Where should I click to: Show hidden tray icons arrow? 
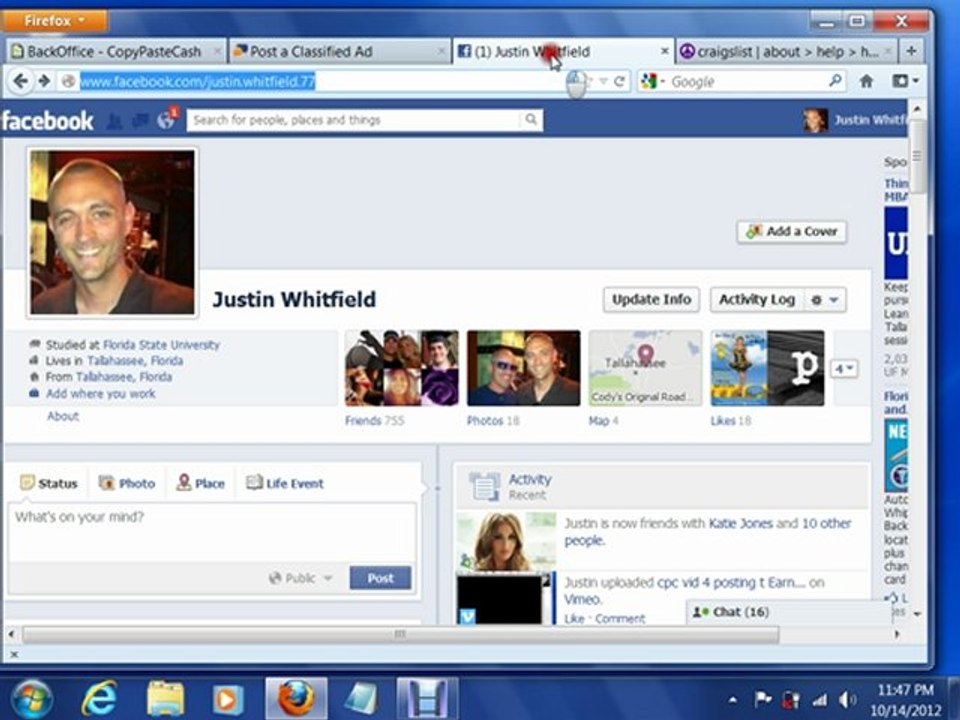[x=733, y=699]
